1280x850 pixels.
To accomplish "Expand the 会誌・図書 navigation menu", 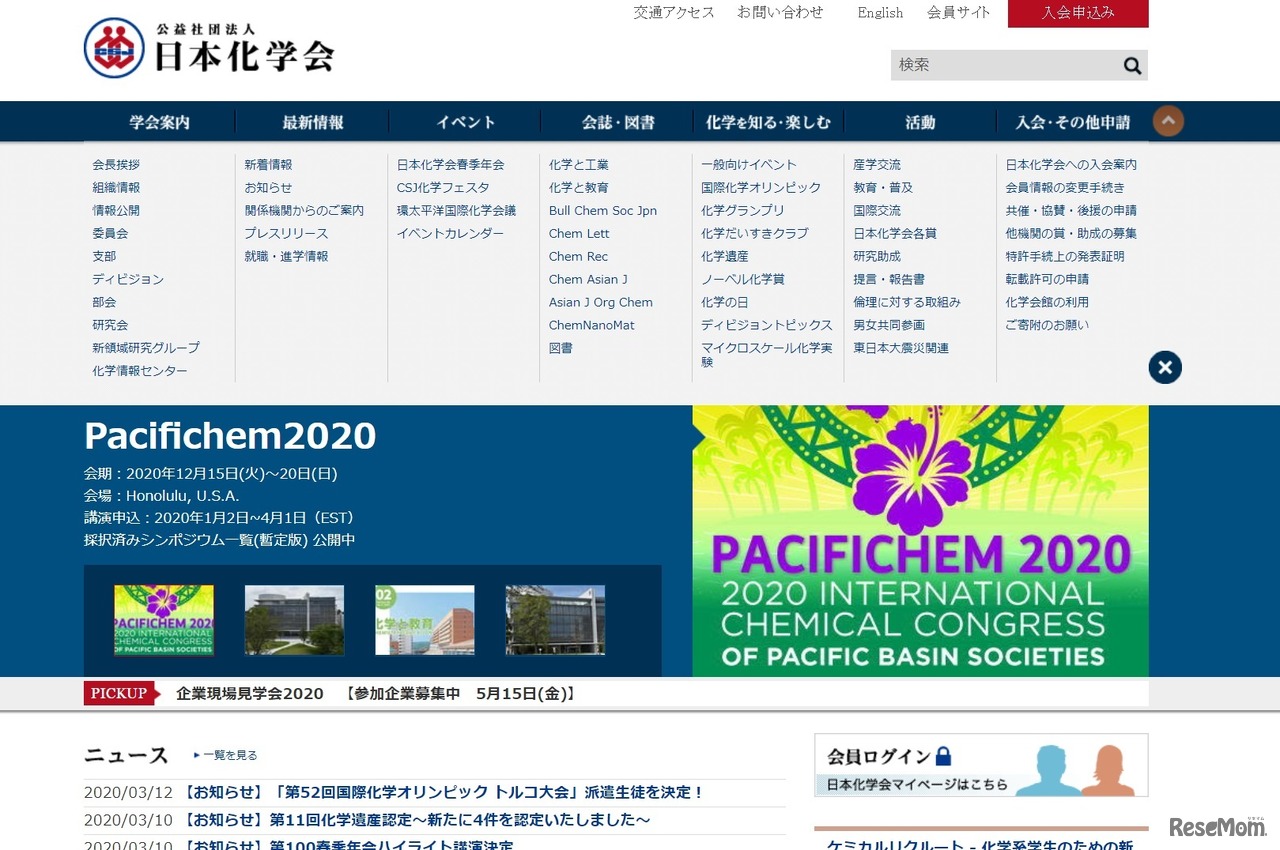I will pos(614,121).
